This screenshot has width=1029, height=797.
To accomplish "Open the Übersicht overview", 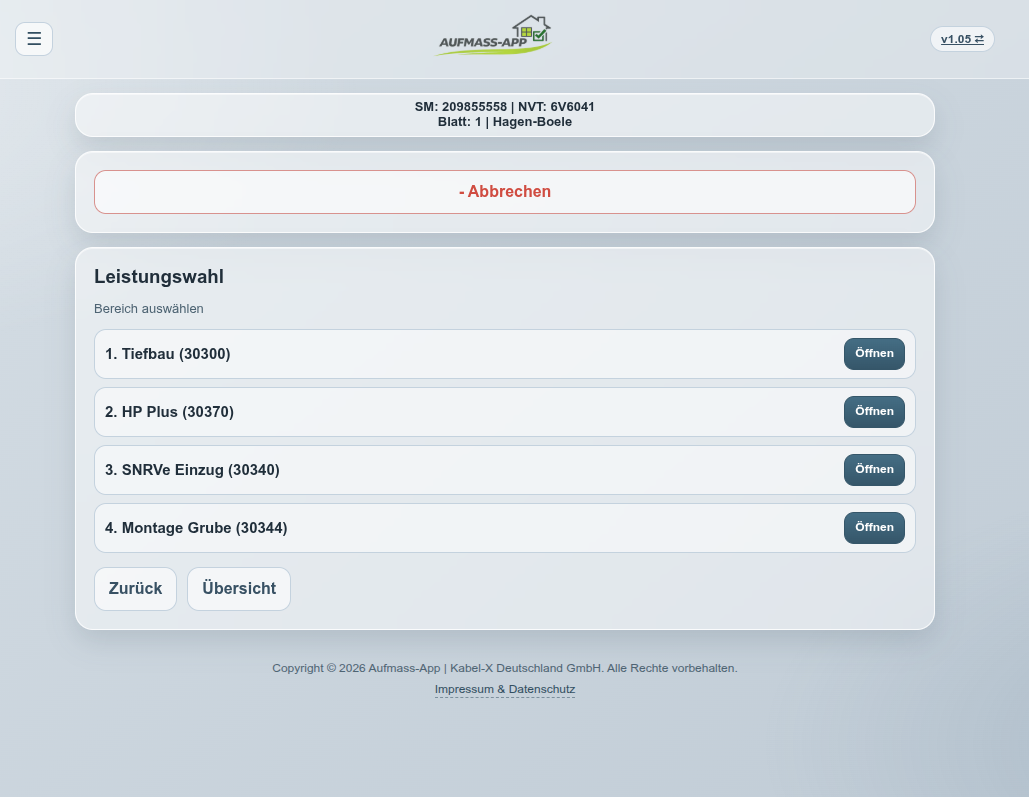I will [239, 589].
